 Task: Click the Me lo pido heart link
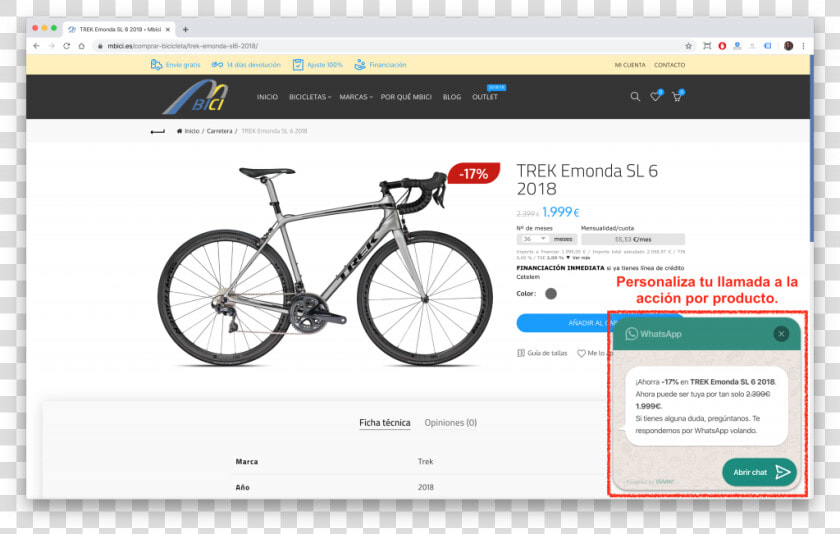(595, 353)
